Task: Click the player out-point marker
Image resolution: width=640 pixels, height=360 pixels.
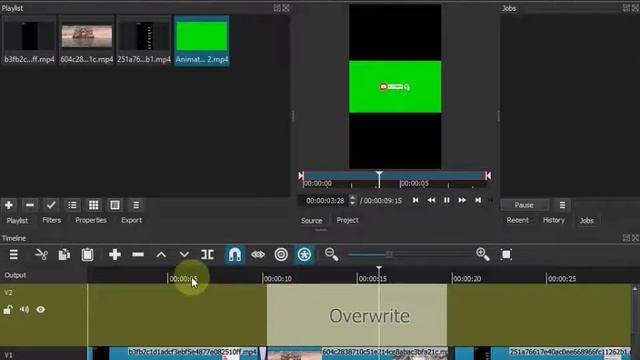Action: [x=488, y=176]
